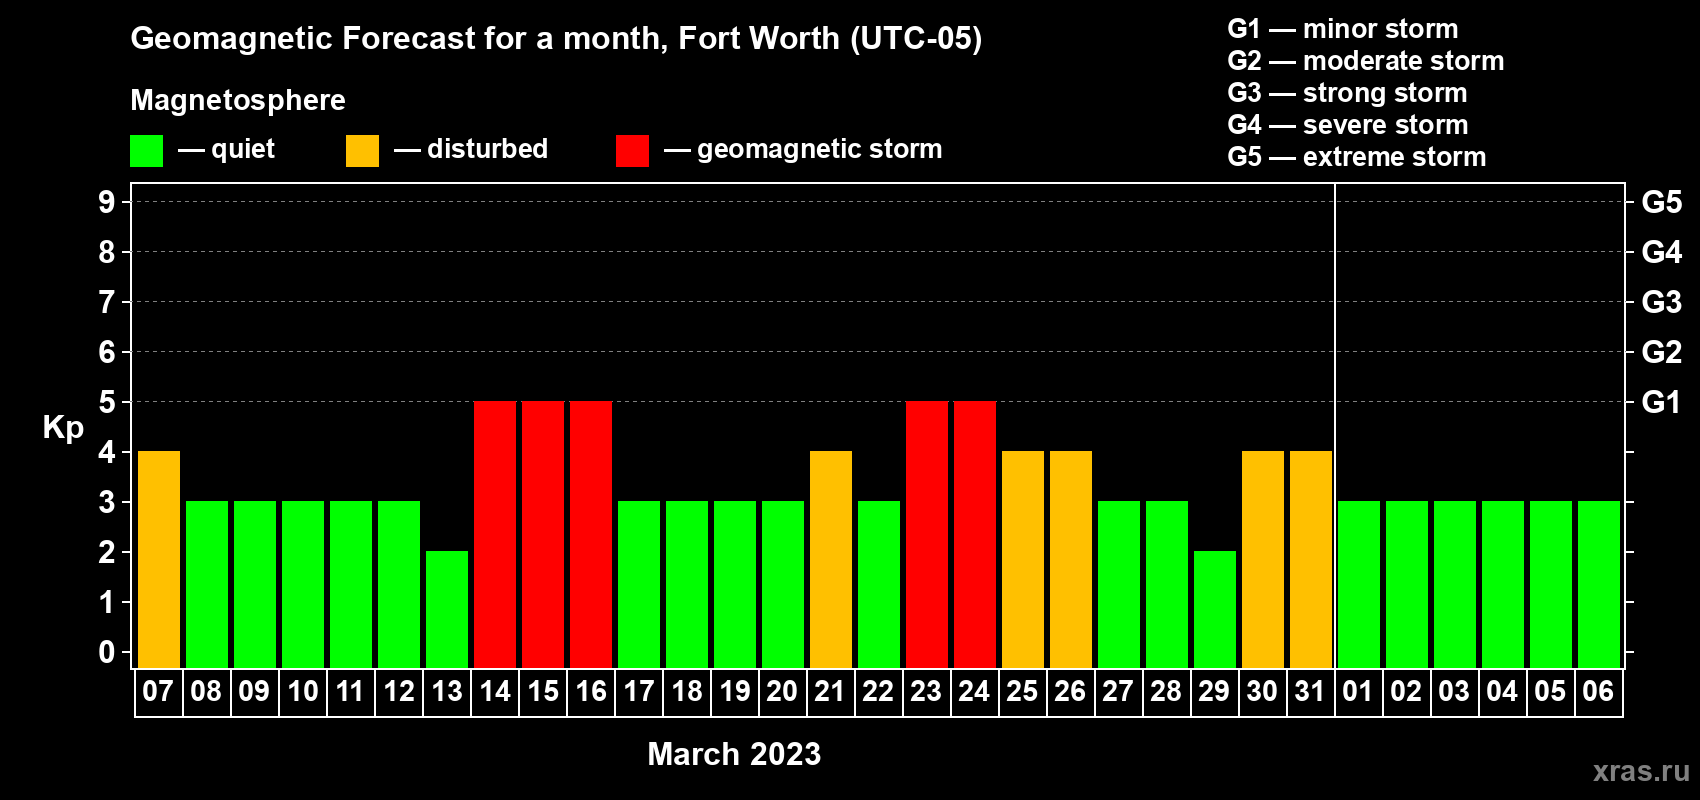Click the 'G3 — strong storm' legend line
Image resolution: width=1700 pixels, height=800 pixels.
tap(1347, 93)
